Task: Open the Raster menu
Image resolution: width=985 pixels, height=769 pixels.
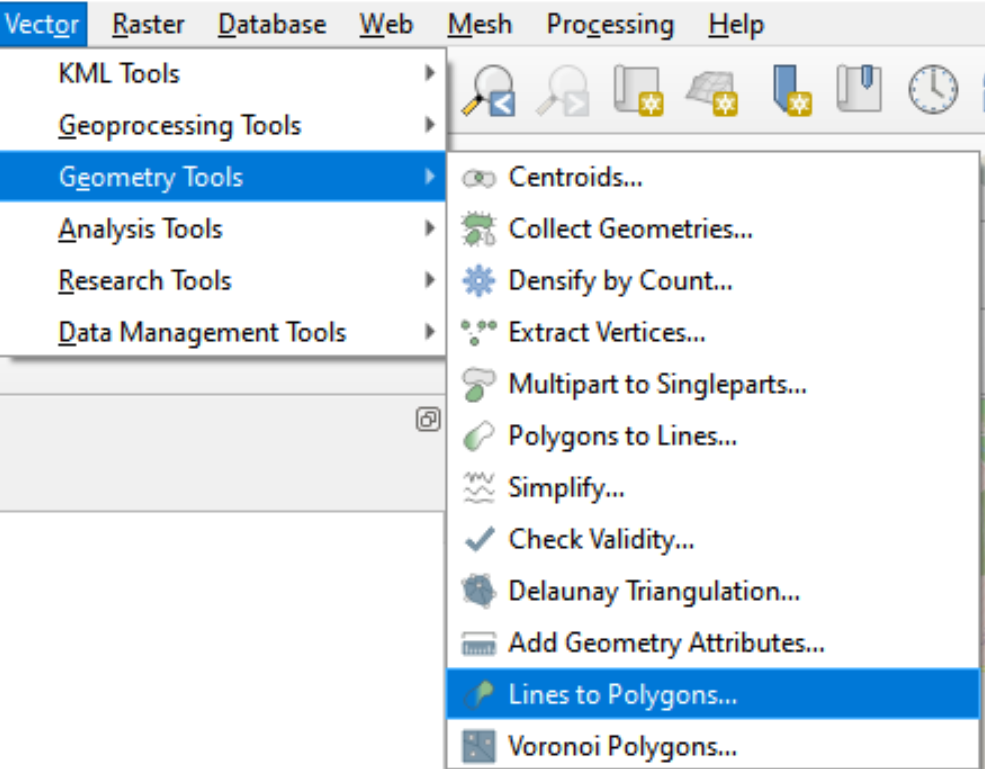Action: (148, 24)
